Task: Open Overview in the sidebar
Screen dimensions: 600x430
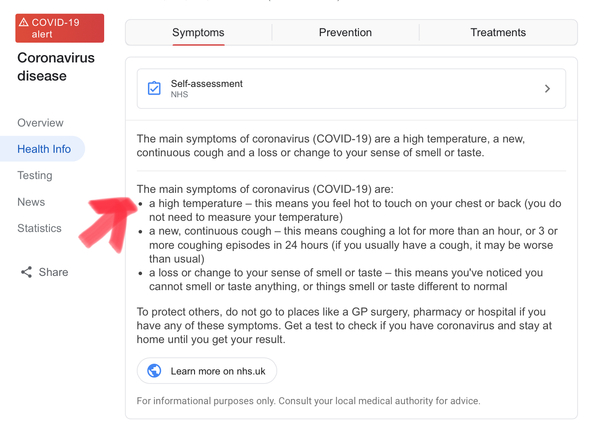Action: tap(40, 123)
